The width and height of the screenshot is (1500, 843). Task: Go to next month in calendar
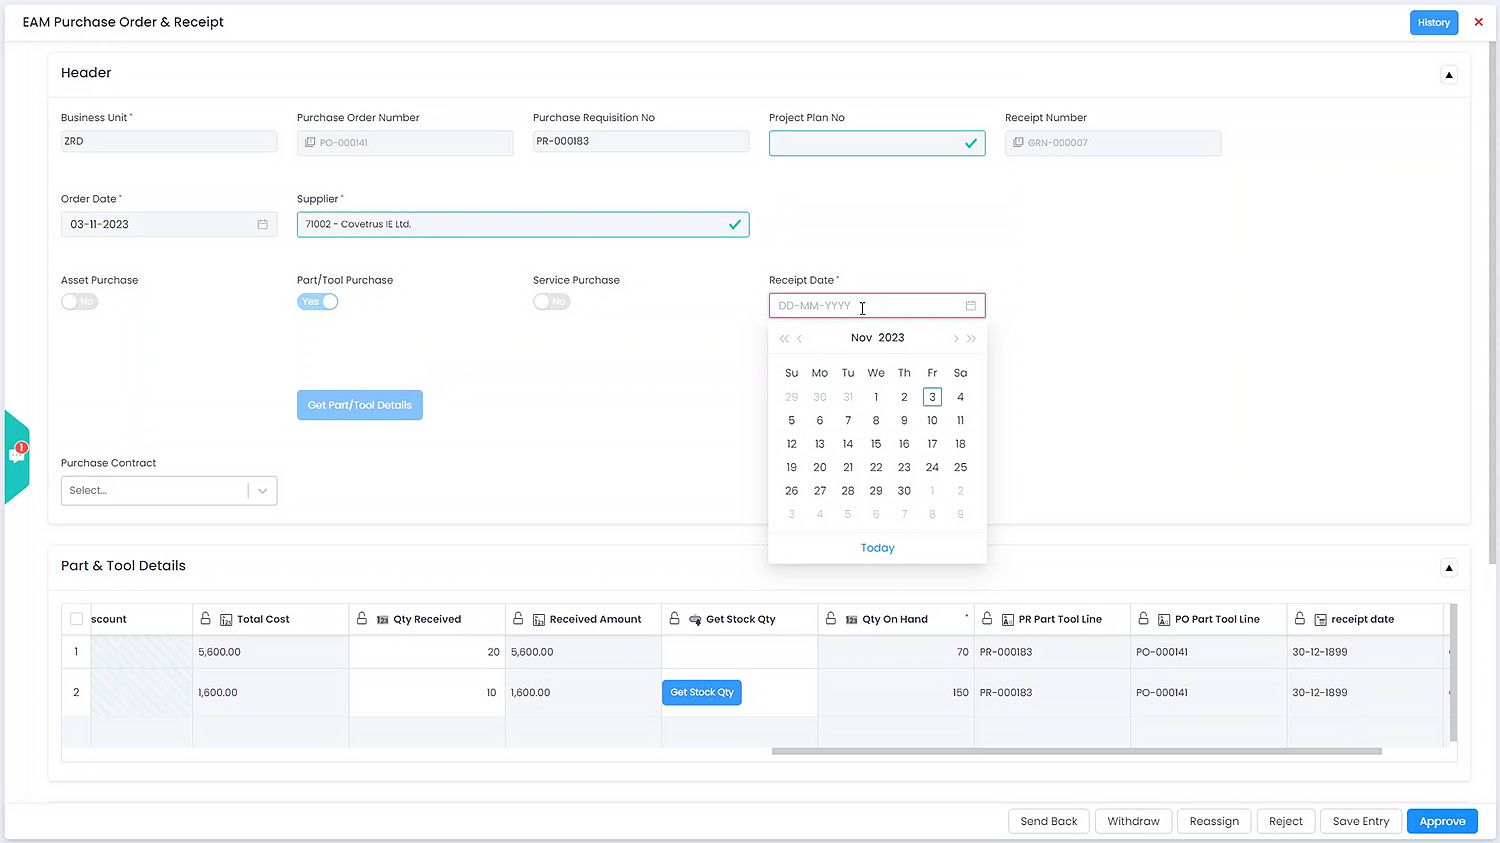pyautogui.click(x=955, y=339)
